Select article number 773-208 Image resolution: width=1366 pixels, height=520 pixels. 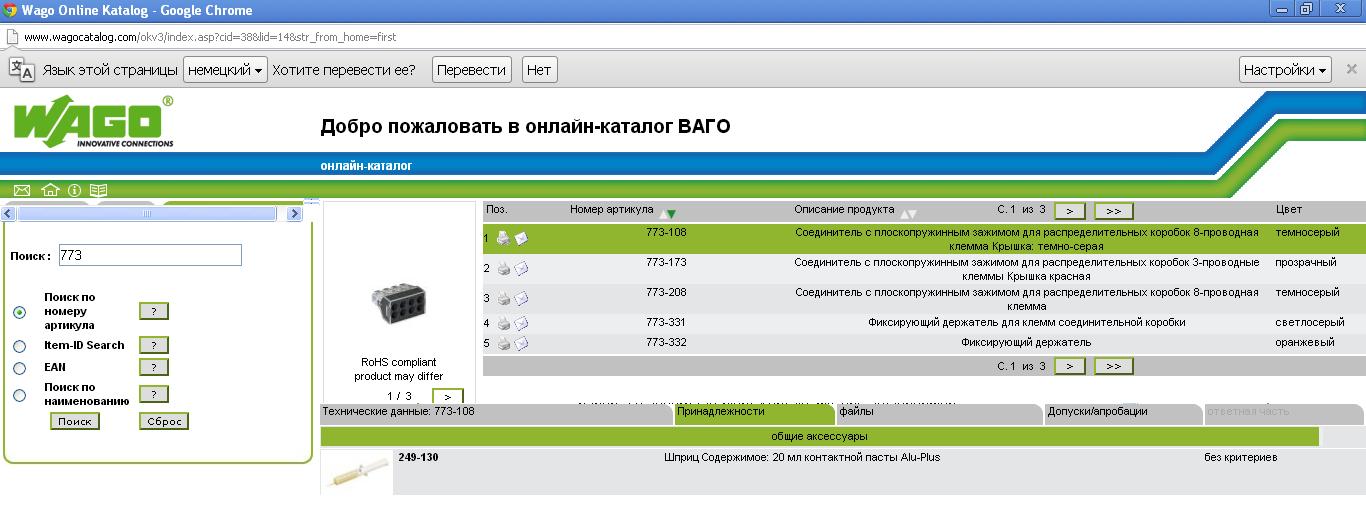666,292
